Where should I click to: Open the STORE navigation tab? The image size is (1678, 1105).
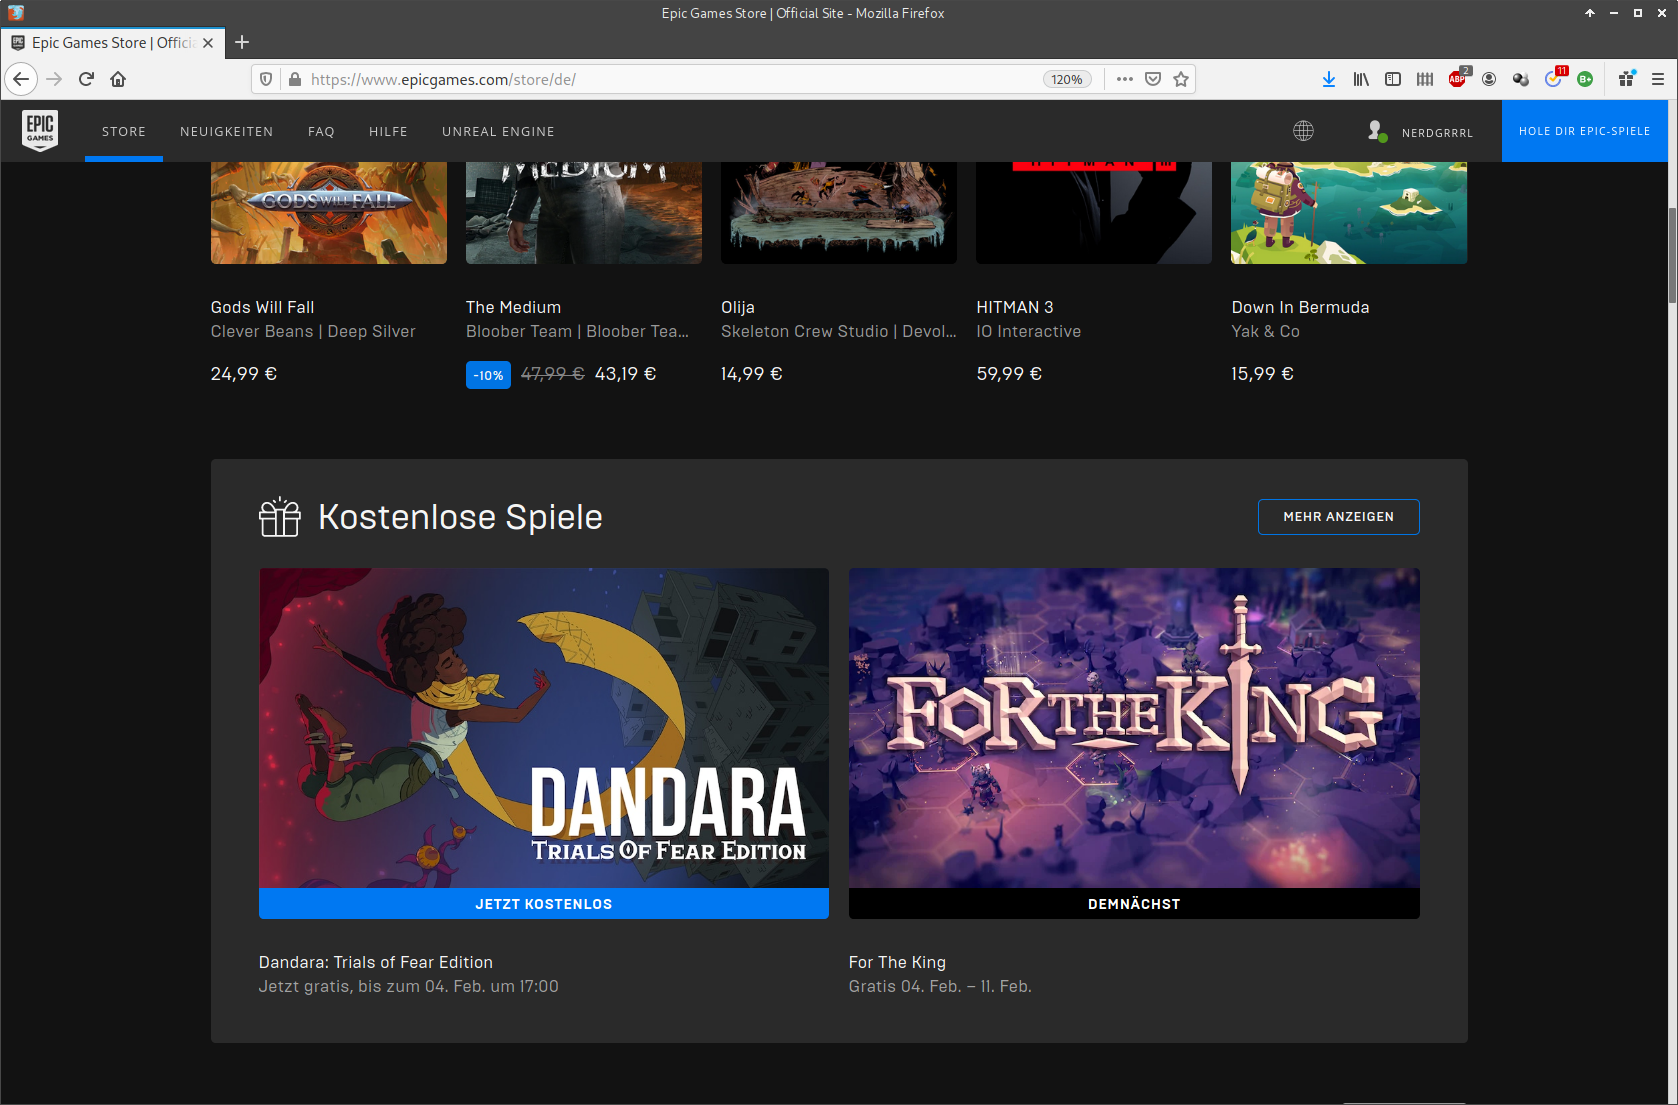point(124,131)
